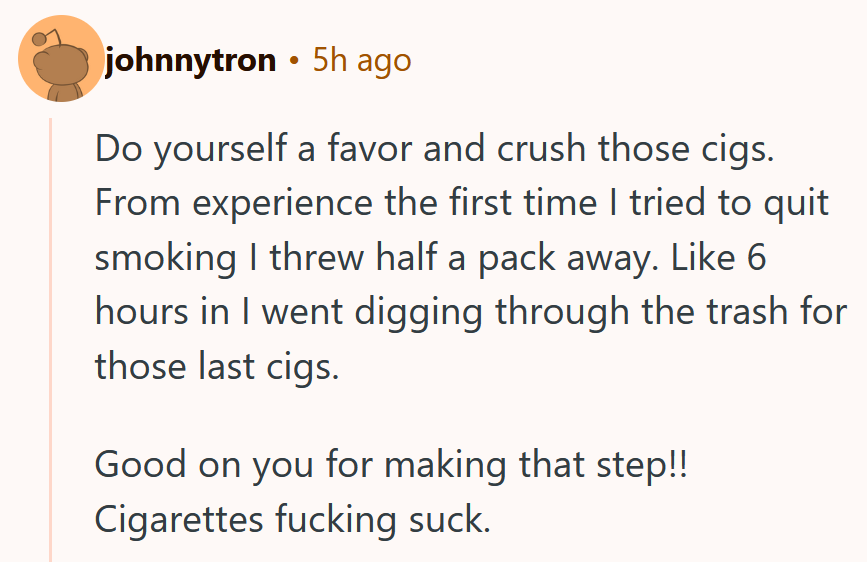Image resolution: width=867 pixels, height=562 pixels.
Task: Click the sentence "Cigarettes fucking suck."
Action: pyautogui.click(x=293, y=519)
